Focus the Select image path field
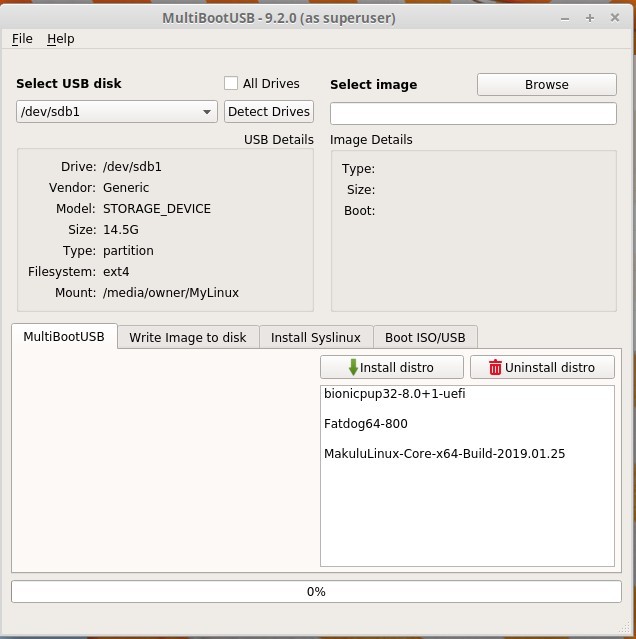 coord(473,113)
